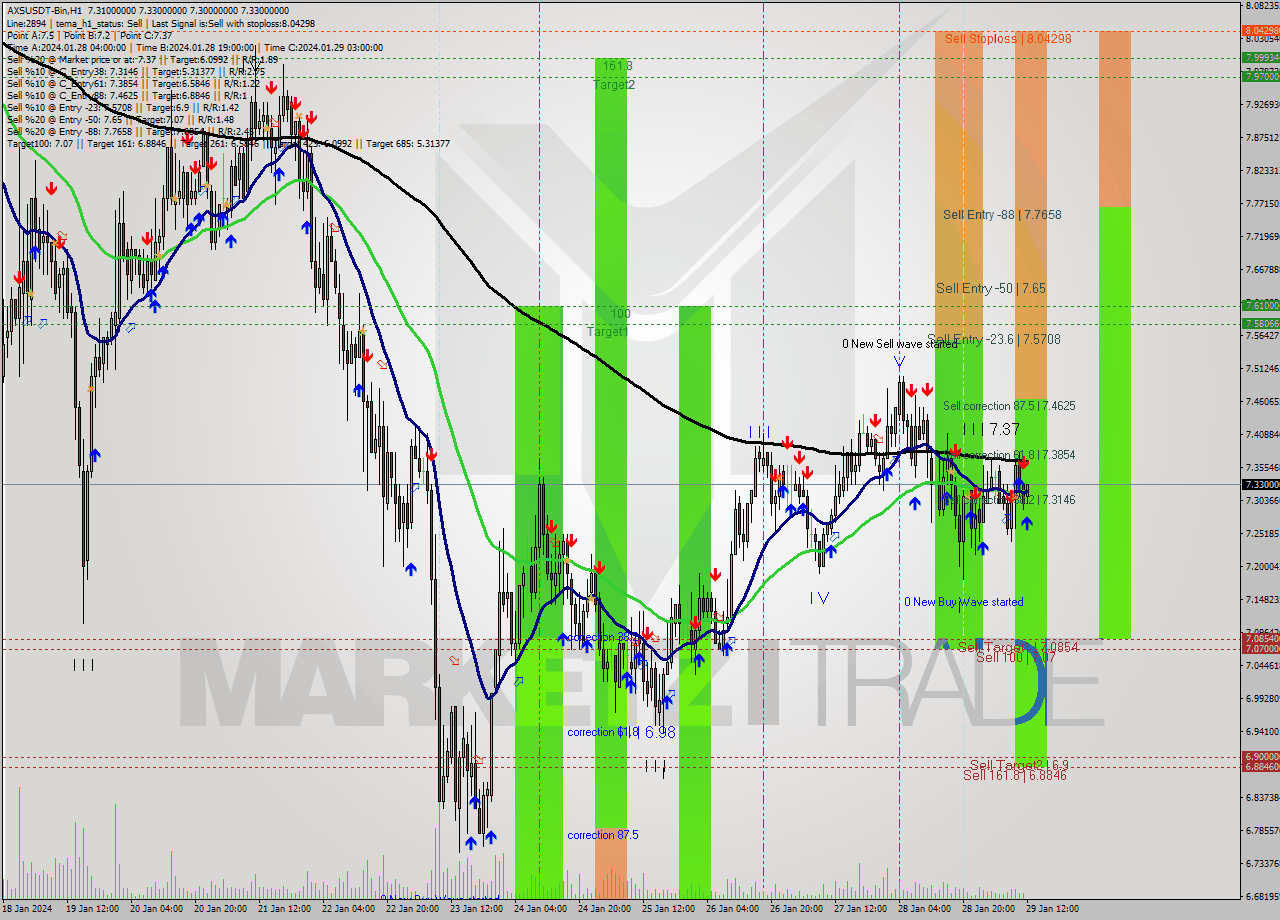Click the 'Sell 161.8 | 6.8846' label

[1015, 775]
